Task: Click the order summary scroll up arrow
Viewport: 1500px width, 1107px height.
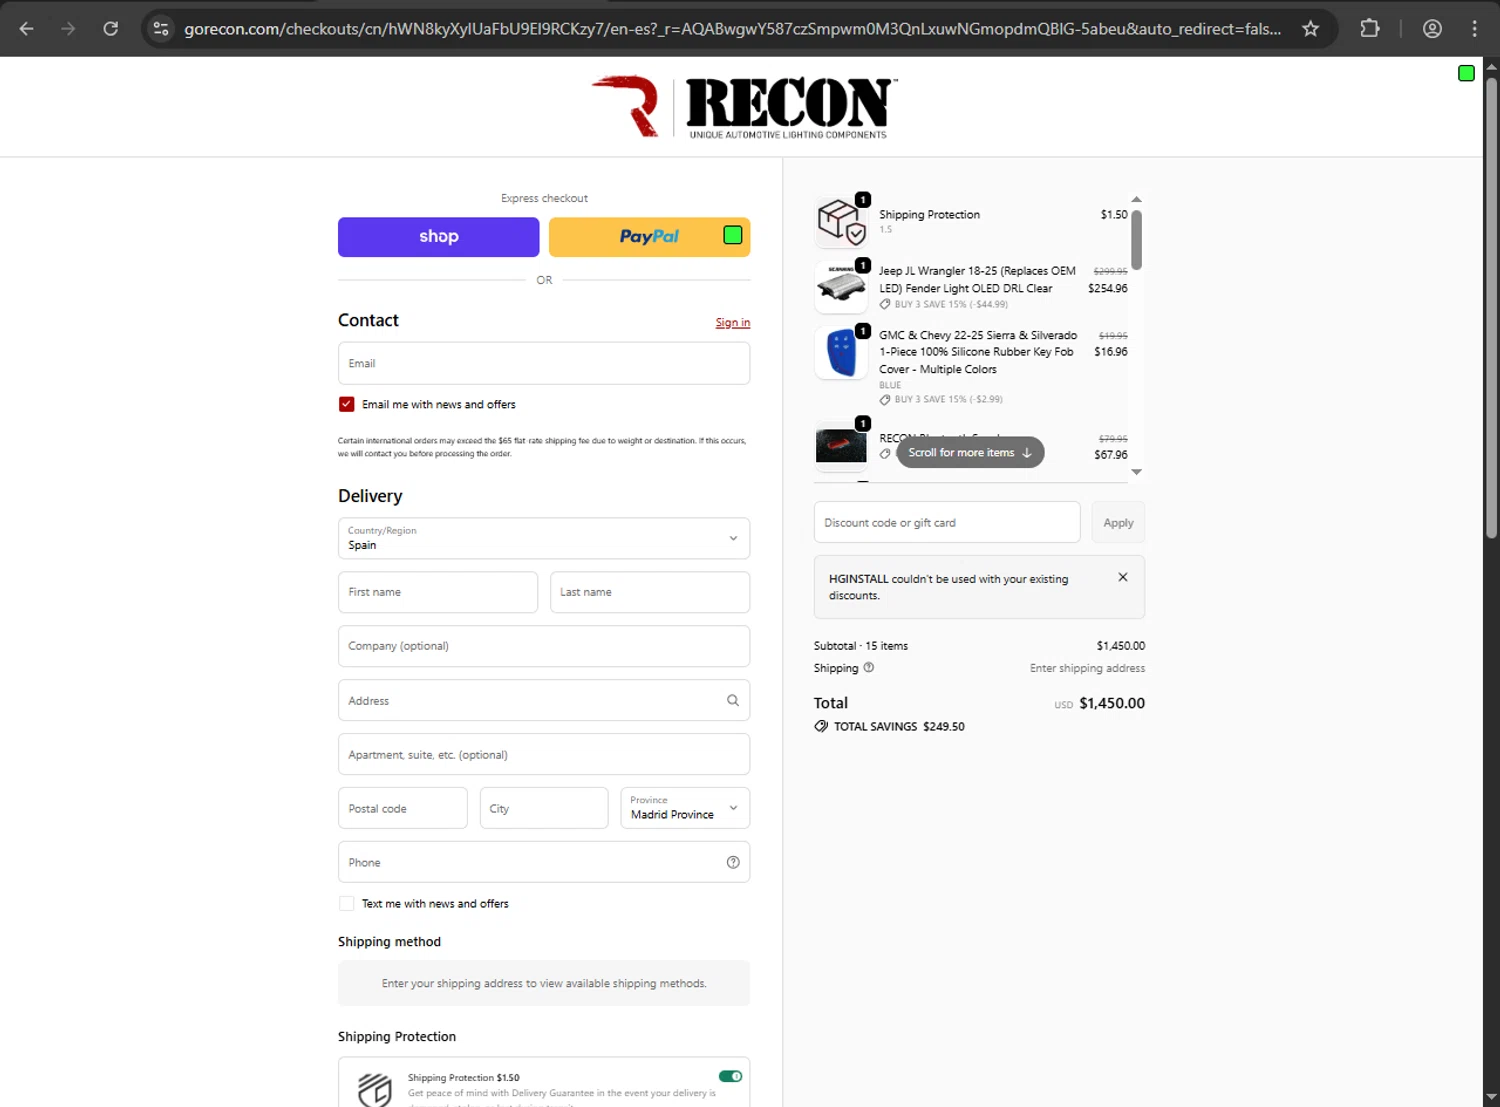Action: tap(1136, 199)
